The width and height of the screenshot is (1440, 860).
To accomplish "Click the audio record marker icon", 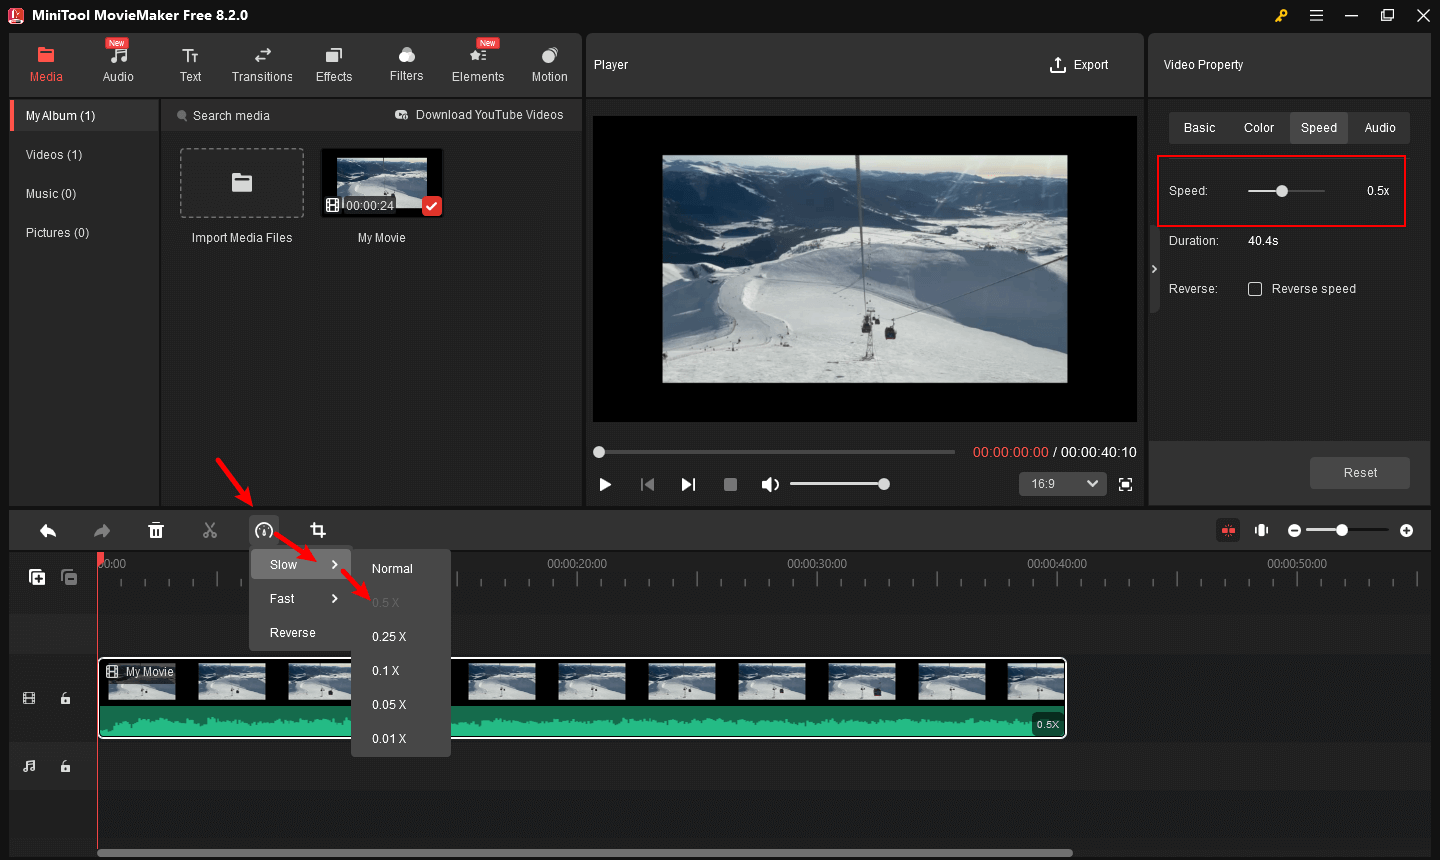I will tap(1262, 530).
